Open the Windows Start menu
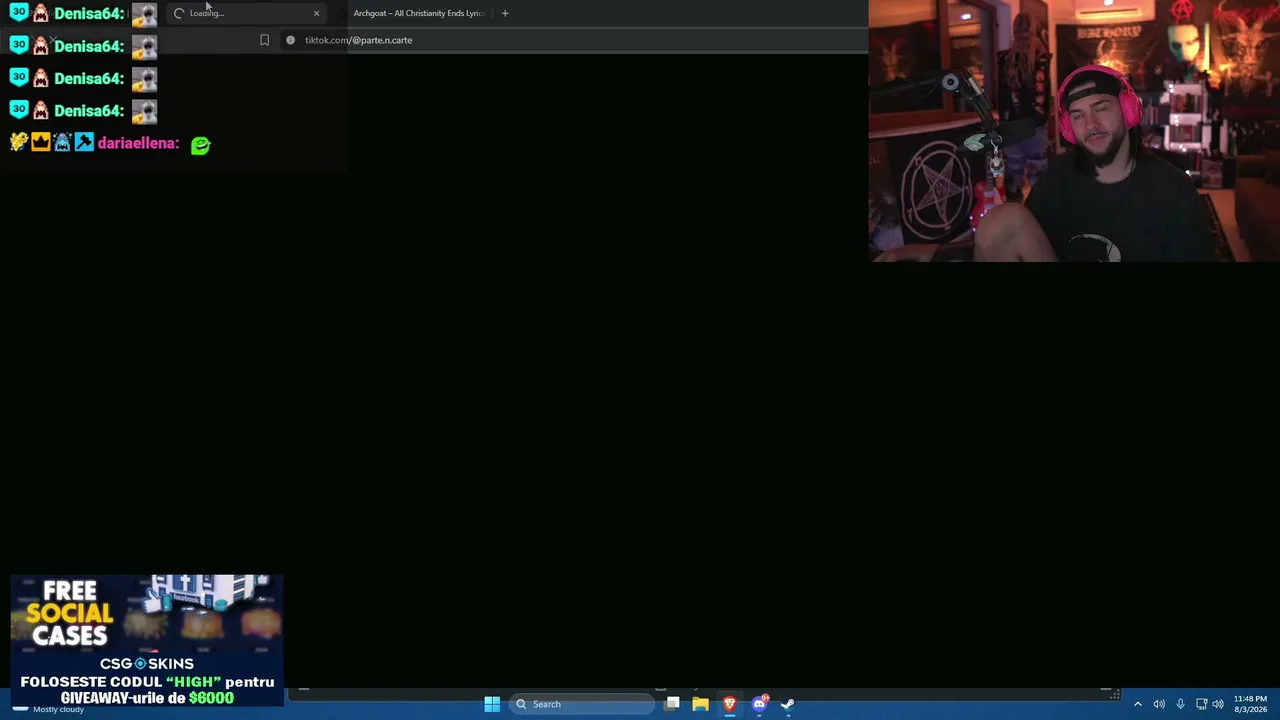This screenshot has width=1280, height=720. [492, 704]
